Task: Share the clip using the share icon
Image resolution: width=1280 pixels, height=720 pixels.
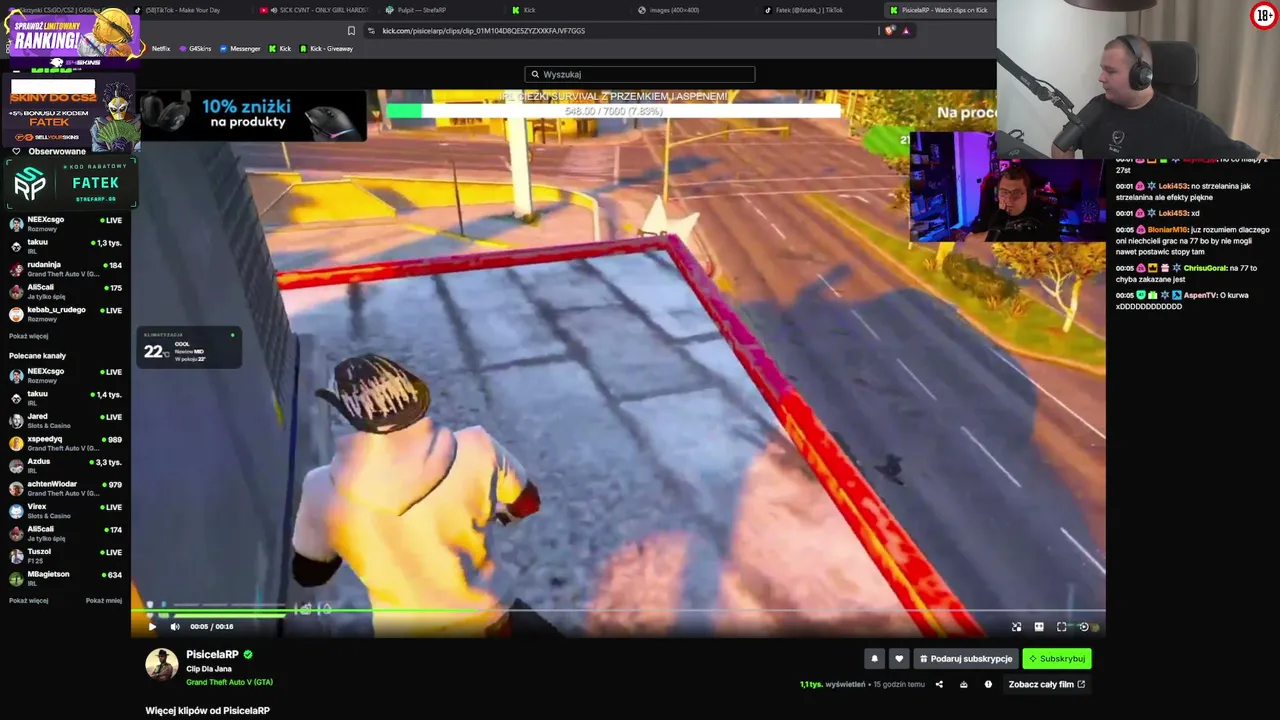Action: pos(939,685)
